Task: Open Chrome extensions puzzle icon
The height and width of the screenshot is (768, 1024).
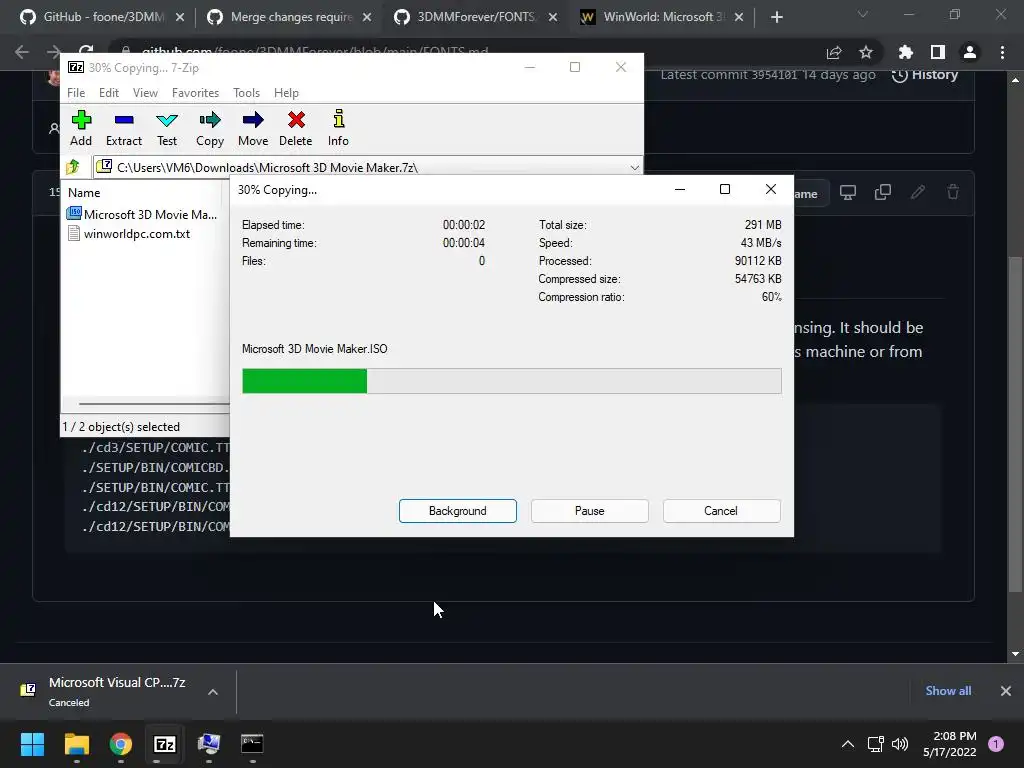Action: [x=905, y=52]
